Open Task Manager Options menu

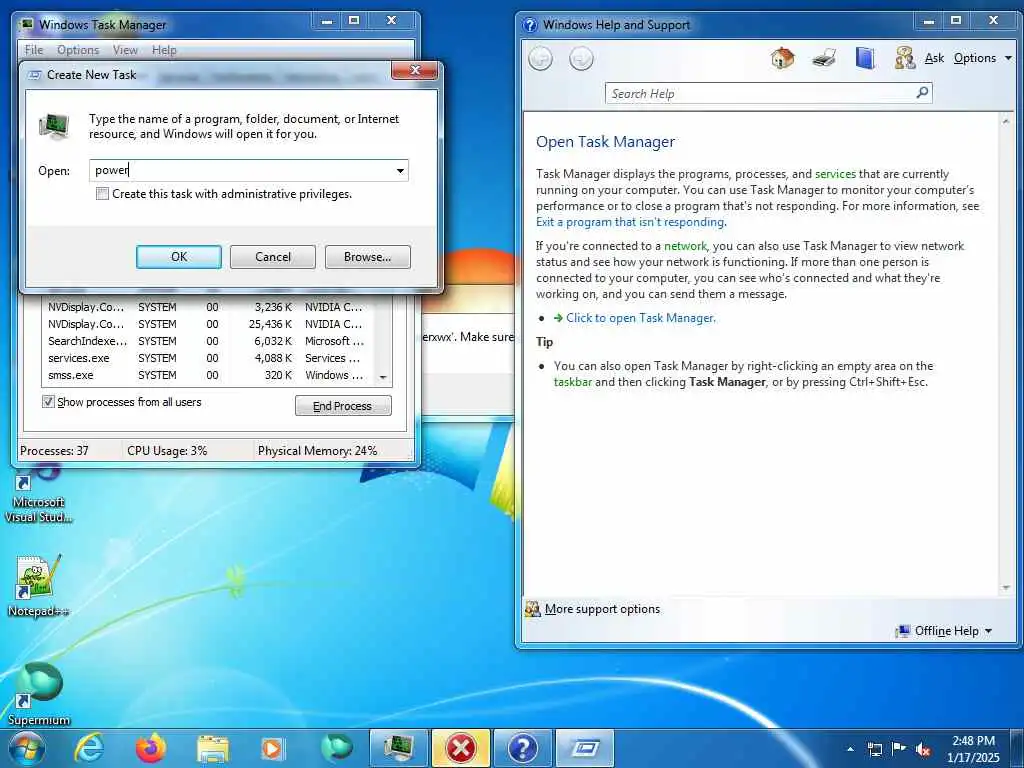point(78,50)
